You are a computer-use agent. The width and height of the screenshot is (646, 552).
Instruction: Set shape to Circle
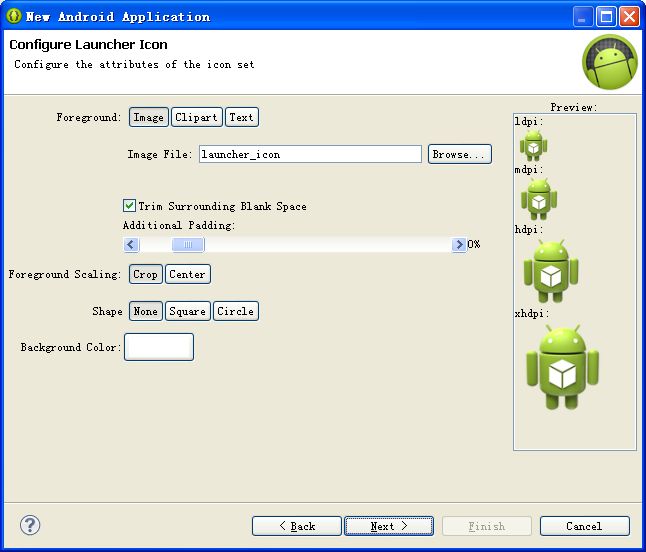[x=236, y=311]
